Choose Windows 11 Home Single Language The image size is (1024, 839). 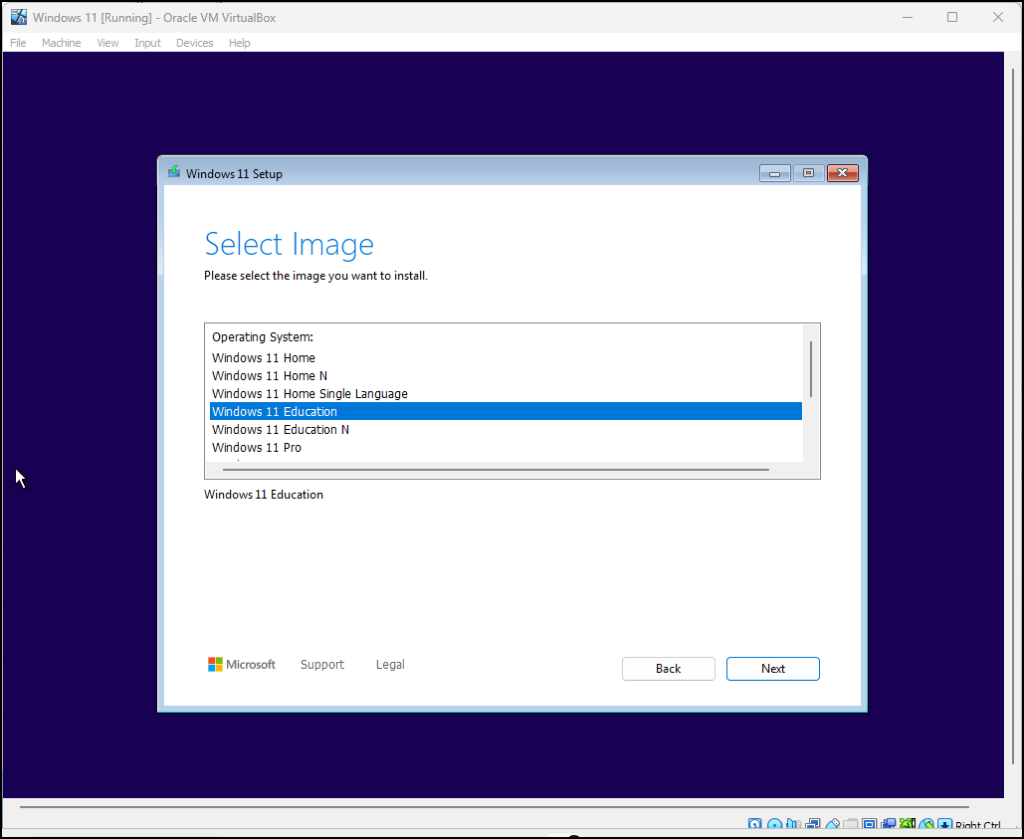pyautogui.click(x=505, y=394)
